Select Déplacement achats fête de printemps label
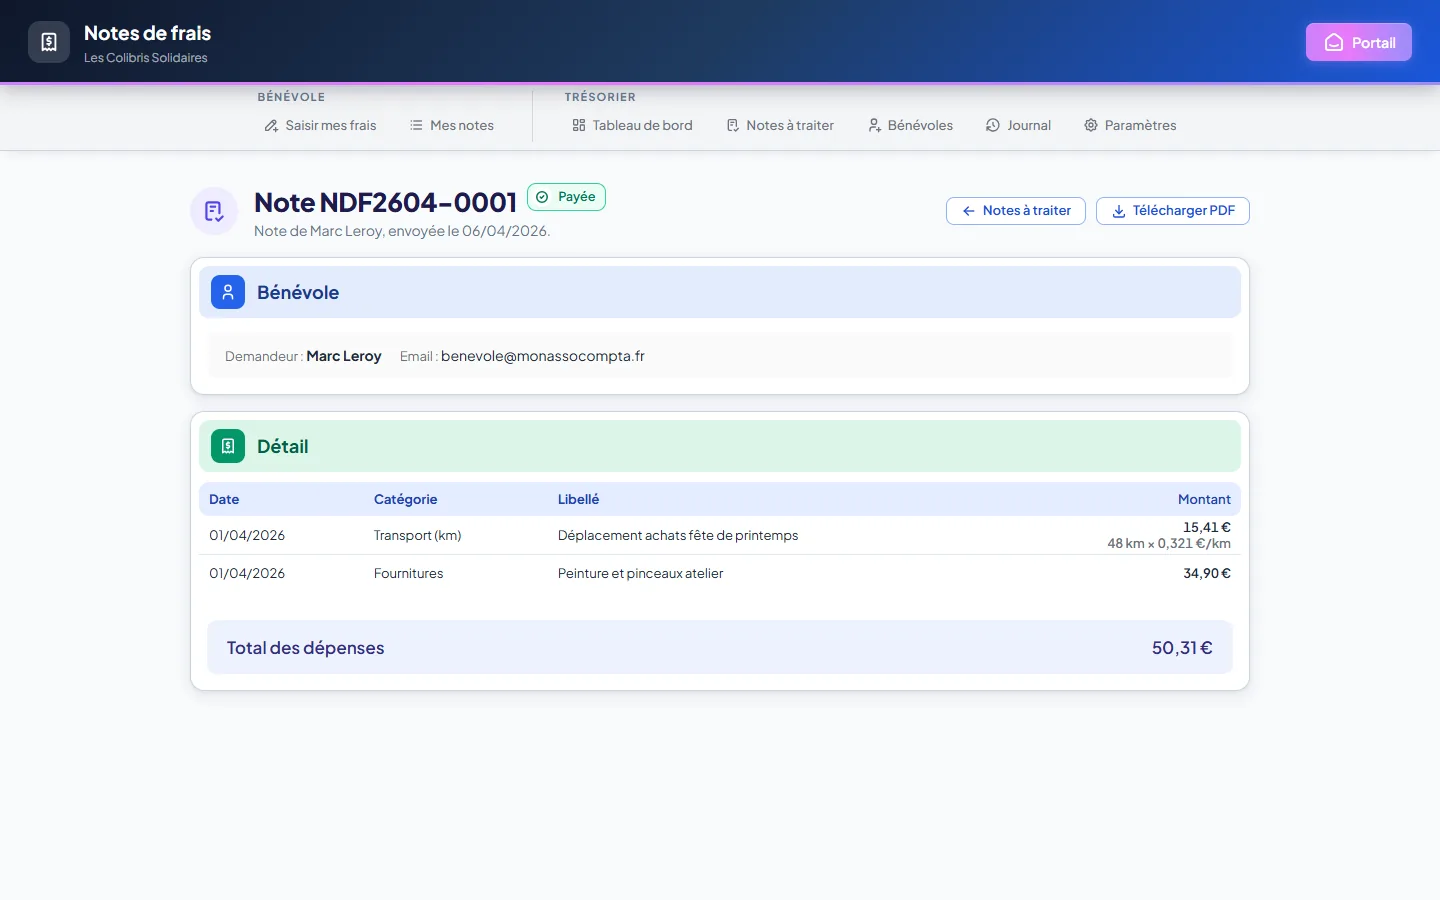Image resolution: width=1440 pixels, height=900 pixels. [x=678, y=535]
